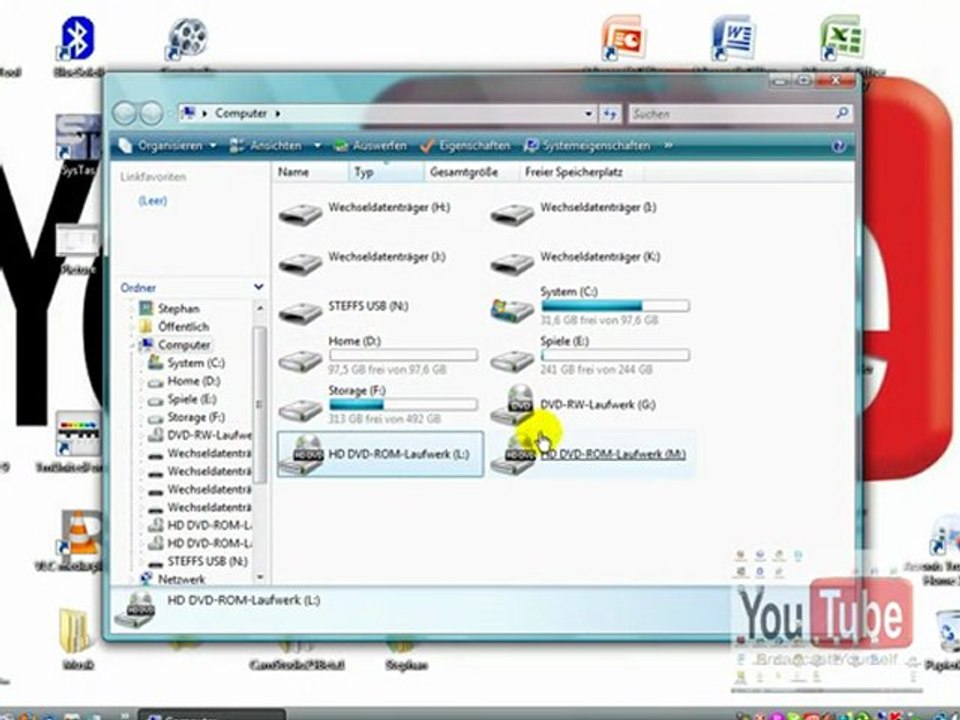Click Storage (F:) capacity bar

pyautogui.click(x=403, y=403)
